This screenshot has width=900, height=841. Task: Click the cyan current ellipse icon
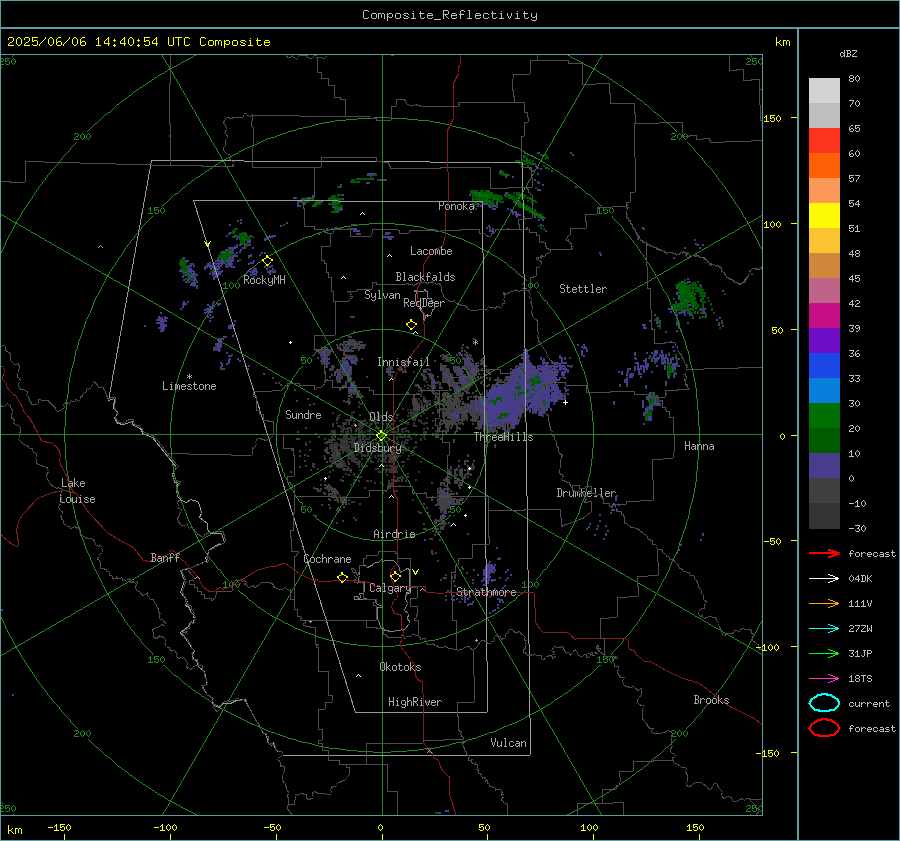pyautogui.click(x=824, y=703)
